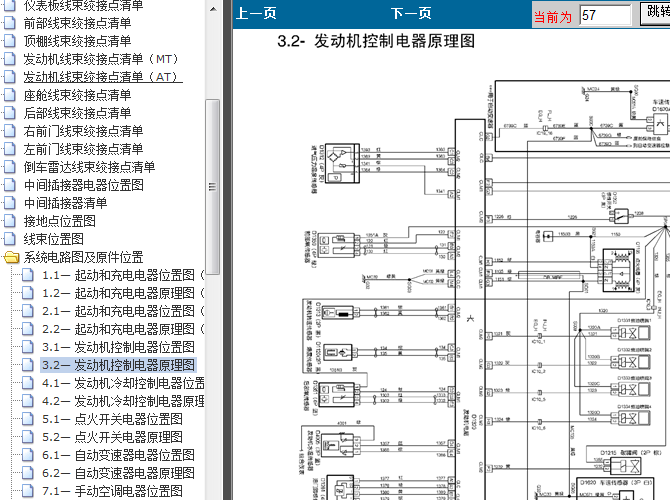This screenshot has height=500, width=670.
Task: Click the tree panel scroll-up arrow
Action: [213, 9]
